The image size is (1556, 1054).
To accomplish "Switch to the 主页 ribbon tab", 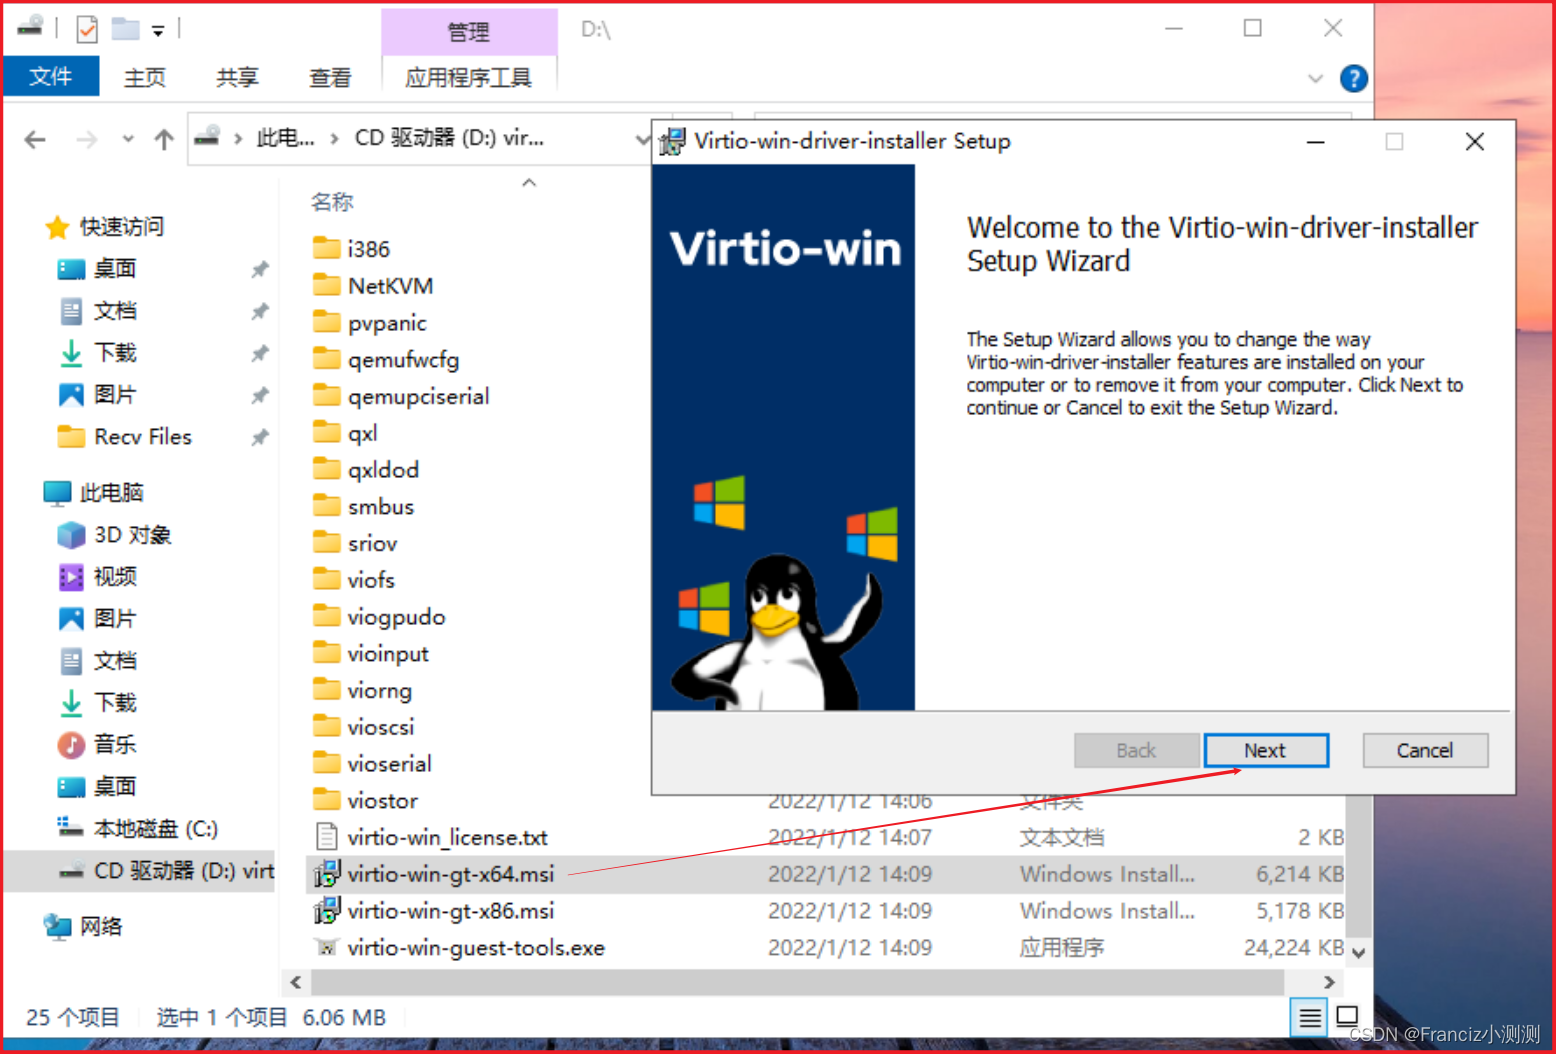I will [144, 77].
